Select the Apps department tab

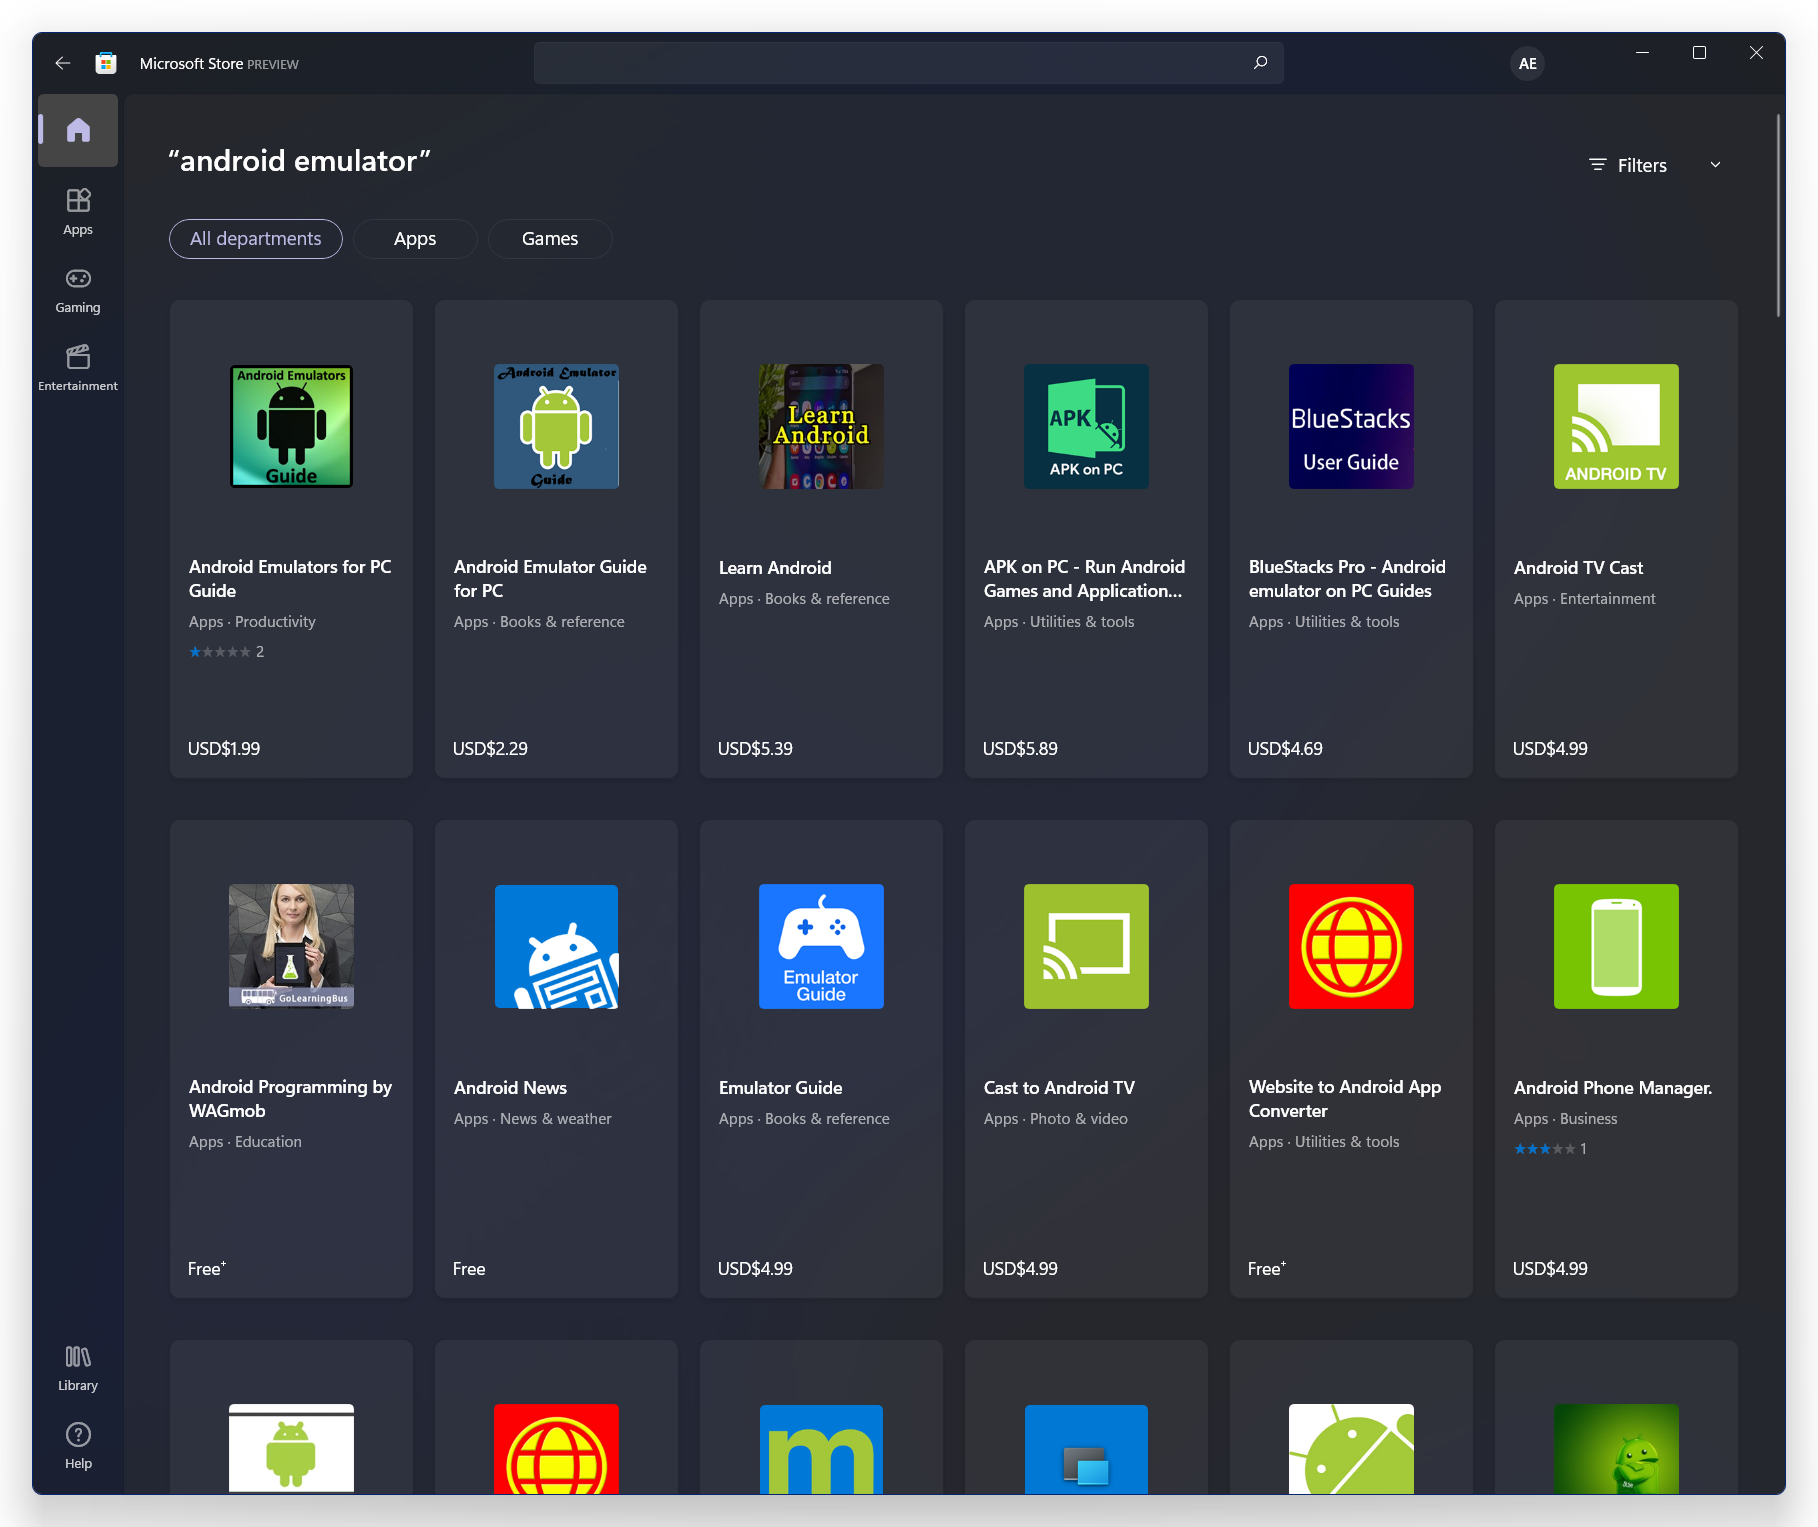415,239
